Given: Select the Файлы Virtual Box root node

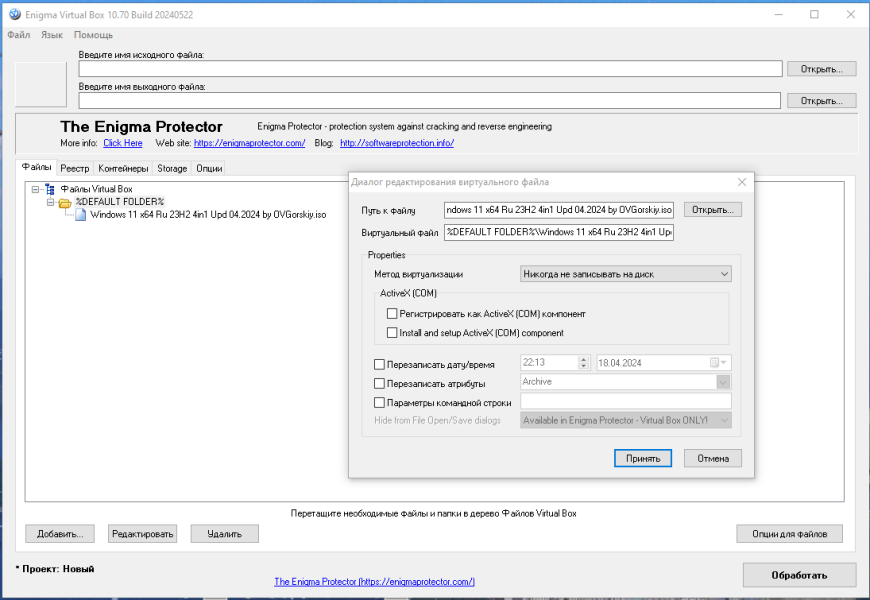Looking at the screenshot, I should coord(97,189).
